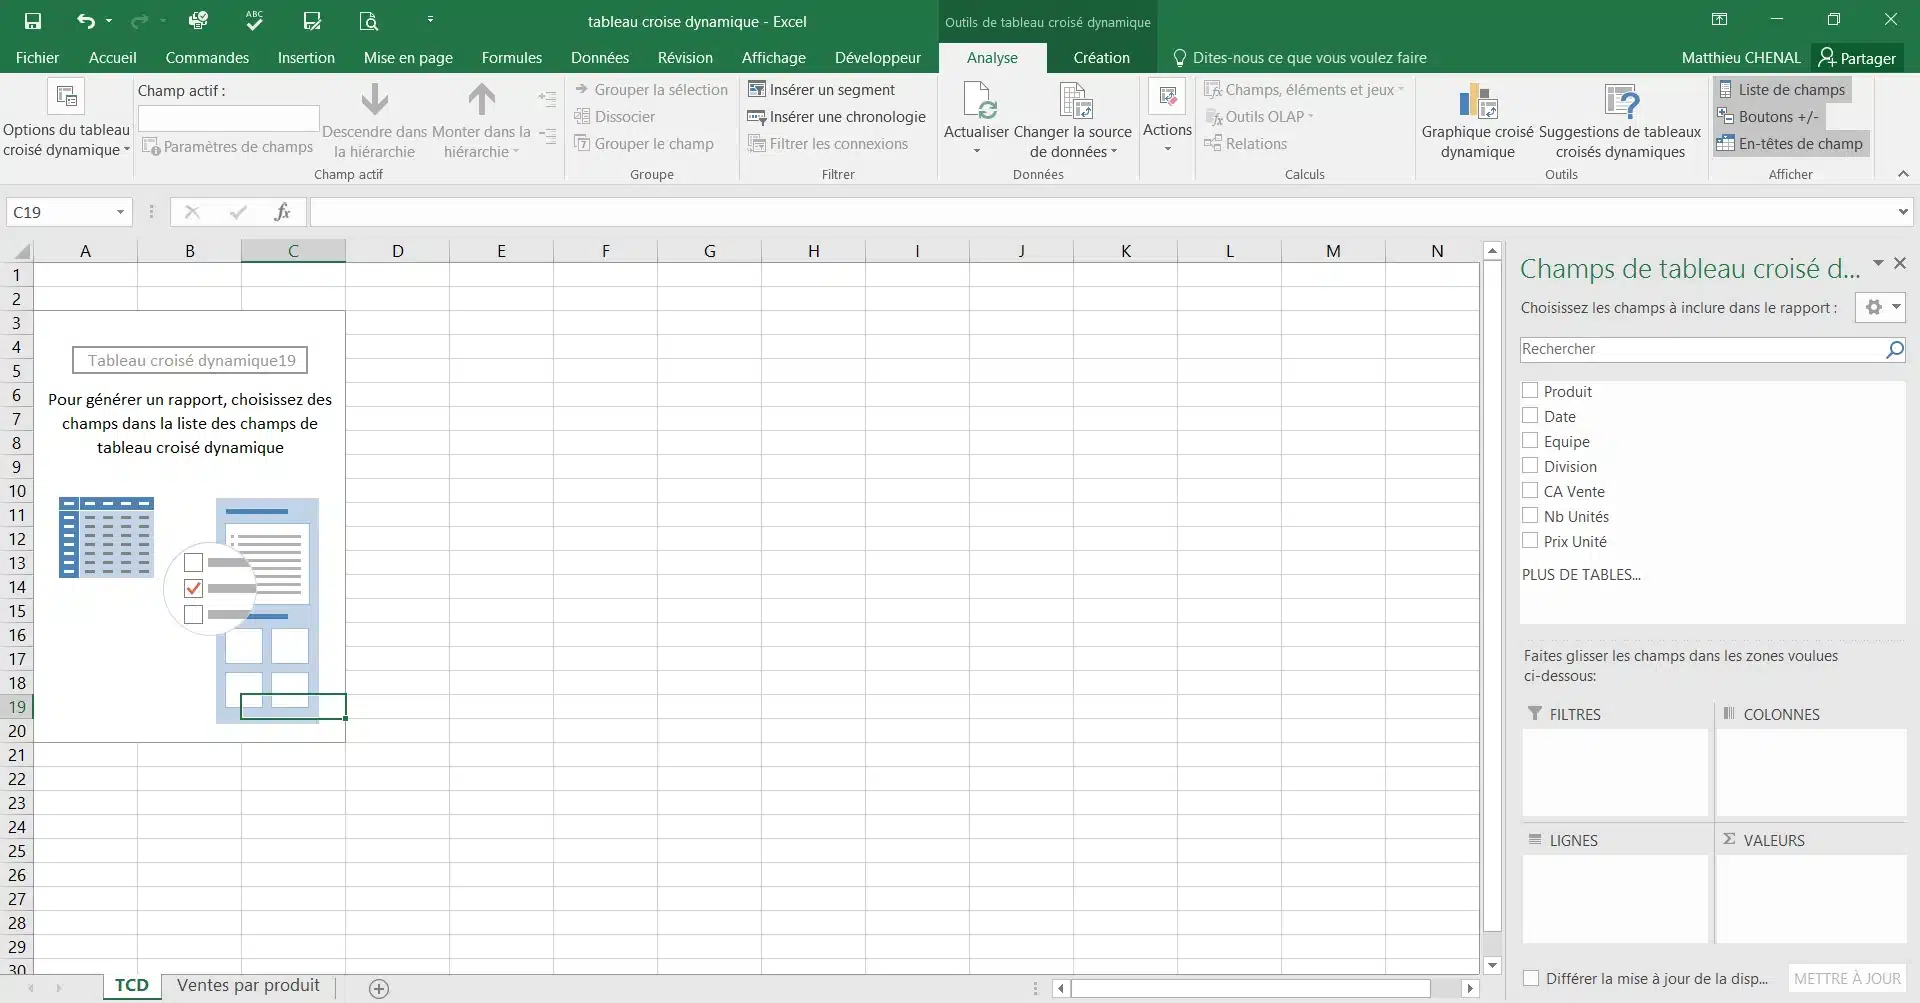Click the Undo arrow icon

pyautogui.click(x=86, y=21)
